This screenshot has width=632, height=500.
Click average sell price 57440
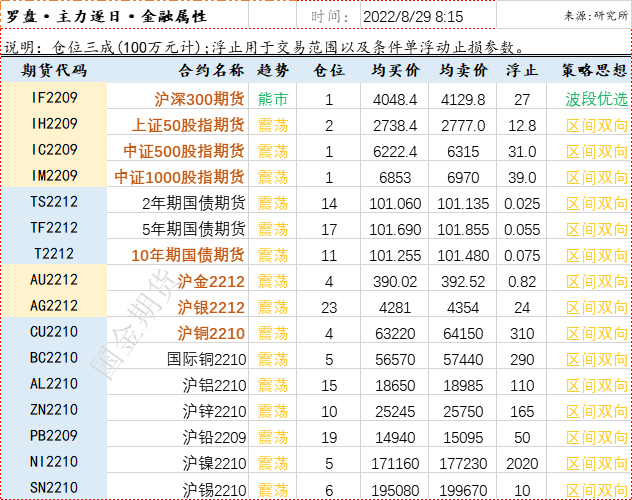[463, 360]
